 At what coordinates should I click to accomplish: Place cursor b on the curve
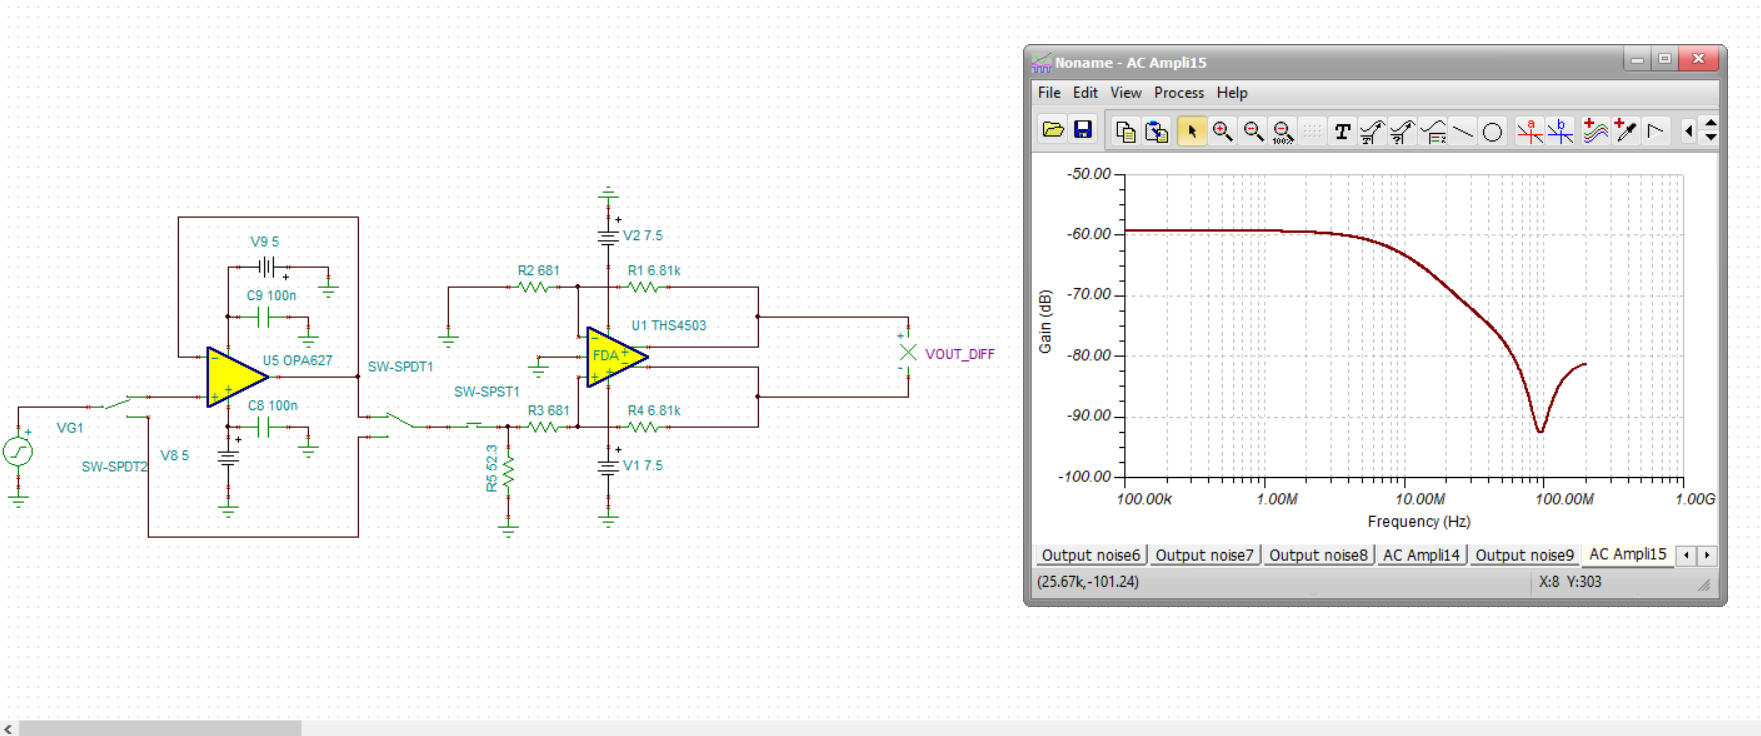point(1560,131)
